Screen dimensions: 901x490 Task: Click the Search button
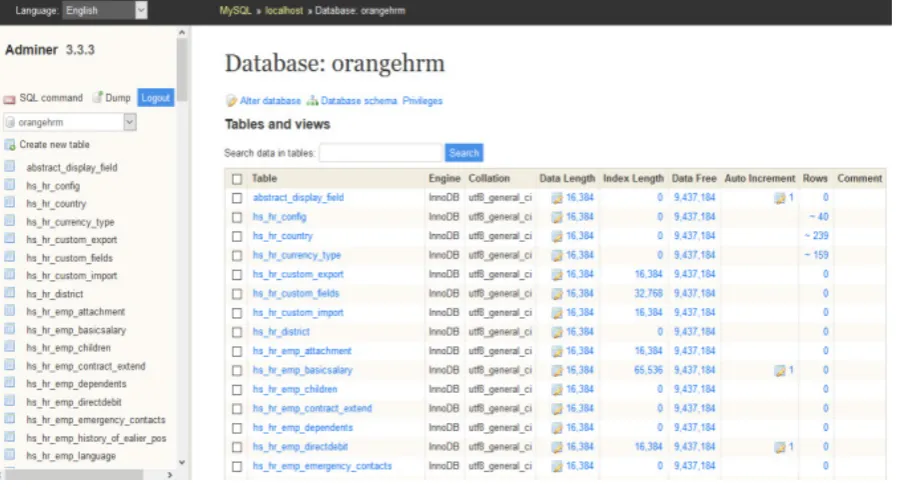(464, 153)
